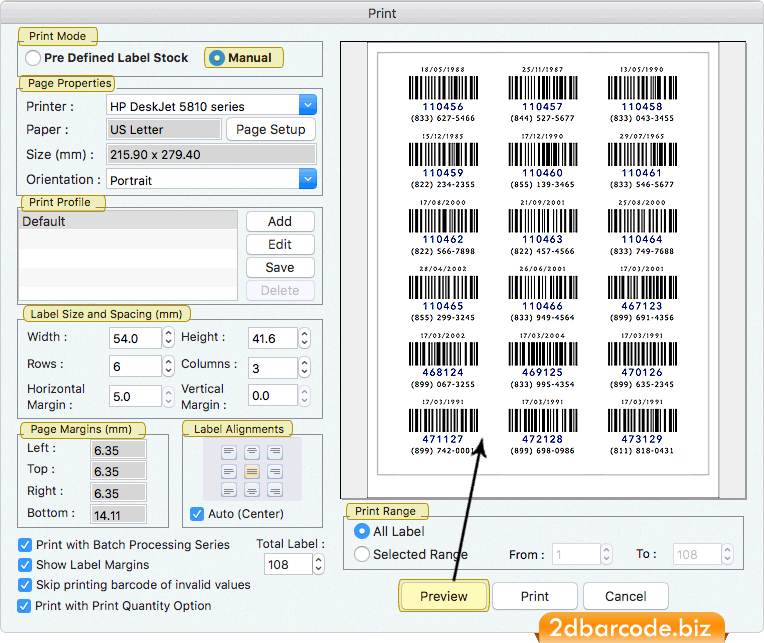Viewport: 764px width, 643px height.
Task: Toggle Print with Batch Processing Series
Action: point(24,545)
